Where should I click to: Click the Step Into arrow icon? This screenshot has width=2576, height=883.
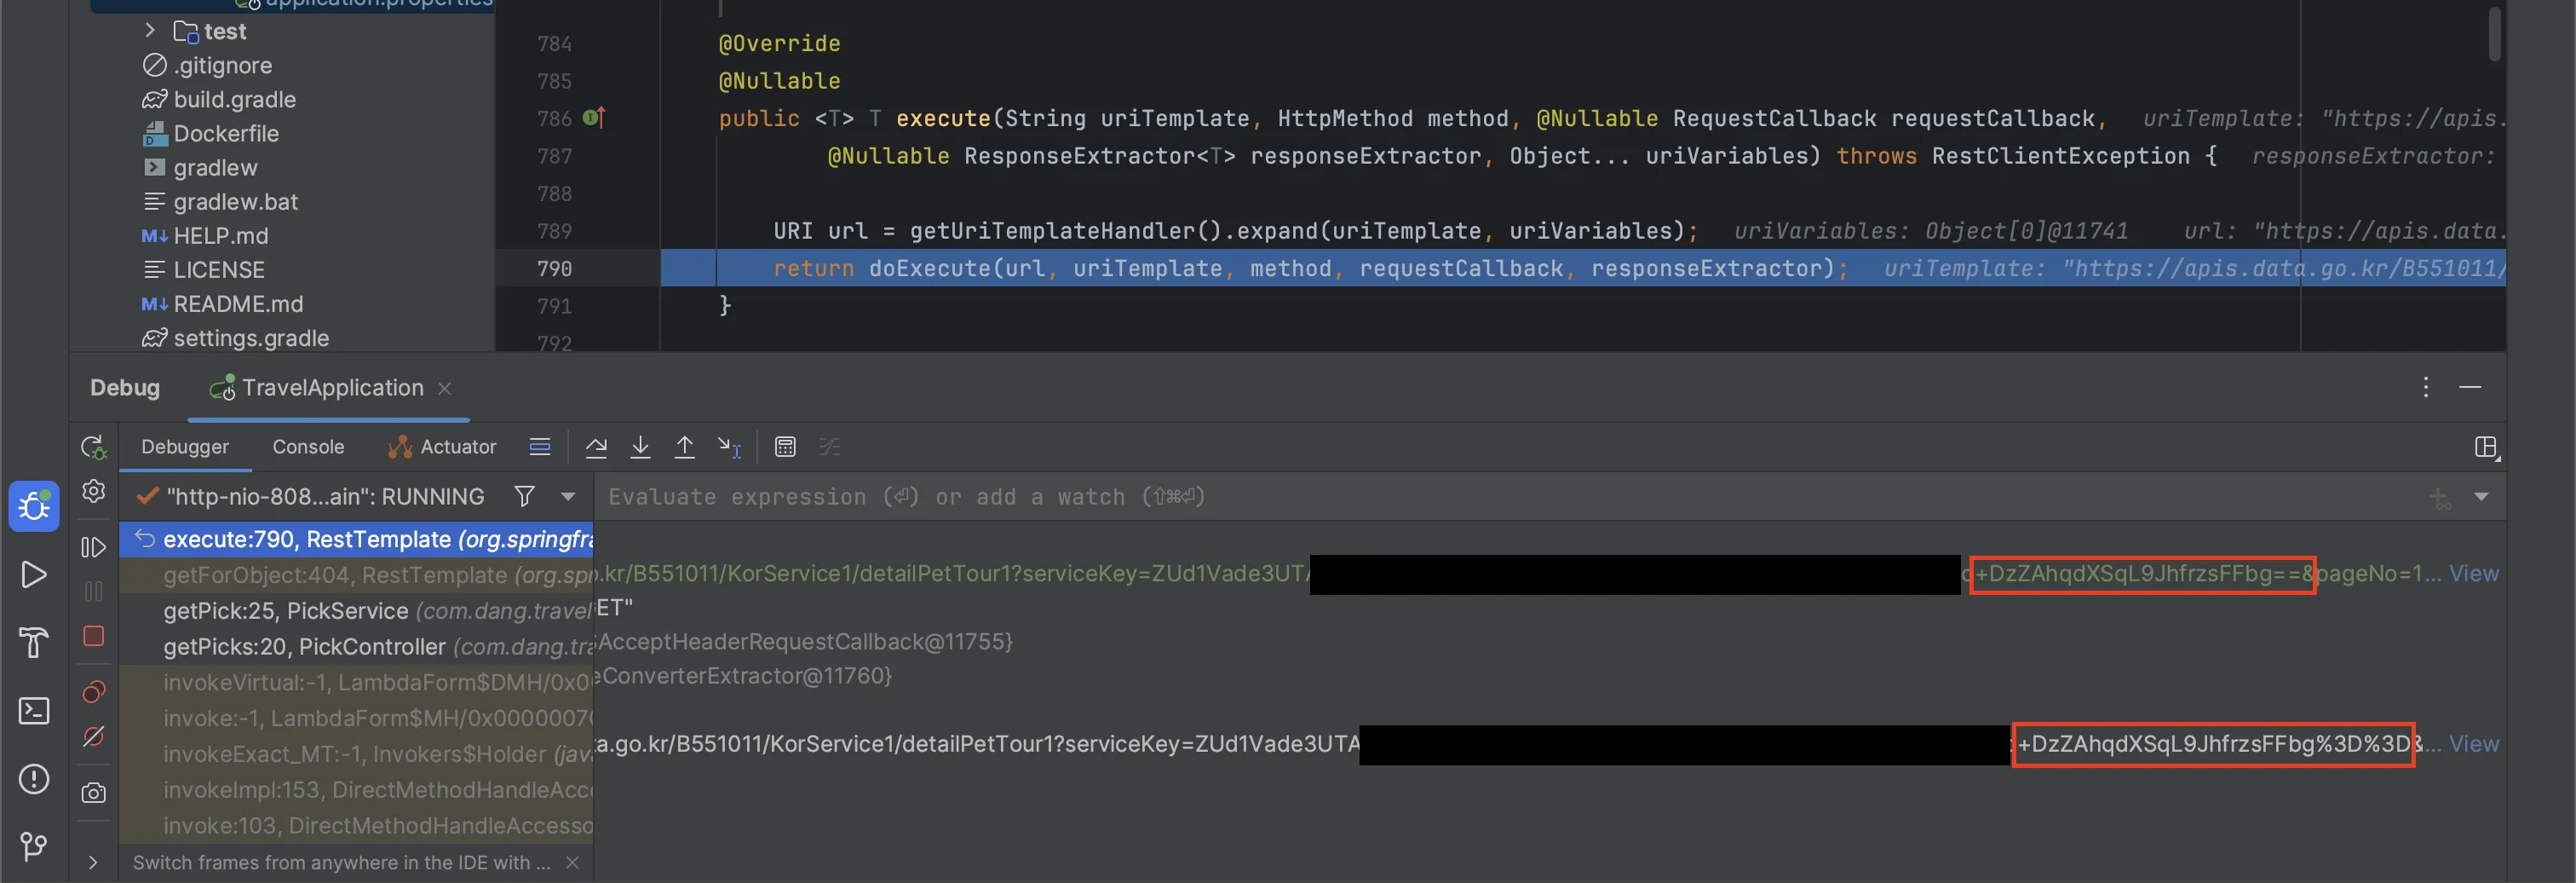click(640, 447)
